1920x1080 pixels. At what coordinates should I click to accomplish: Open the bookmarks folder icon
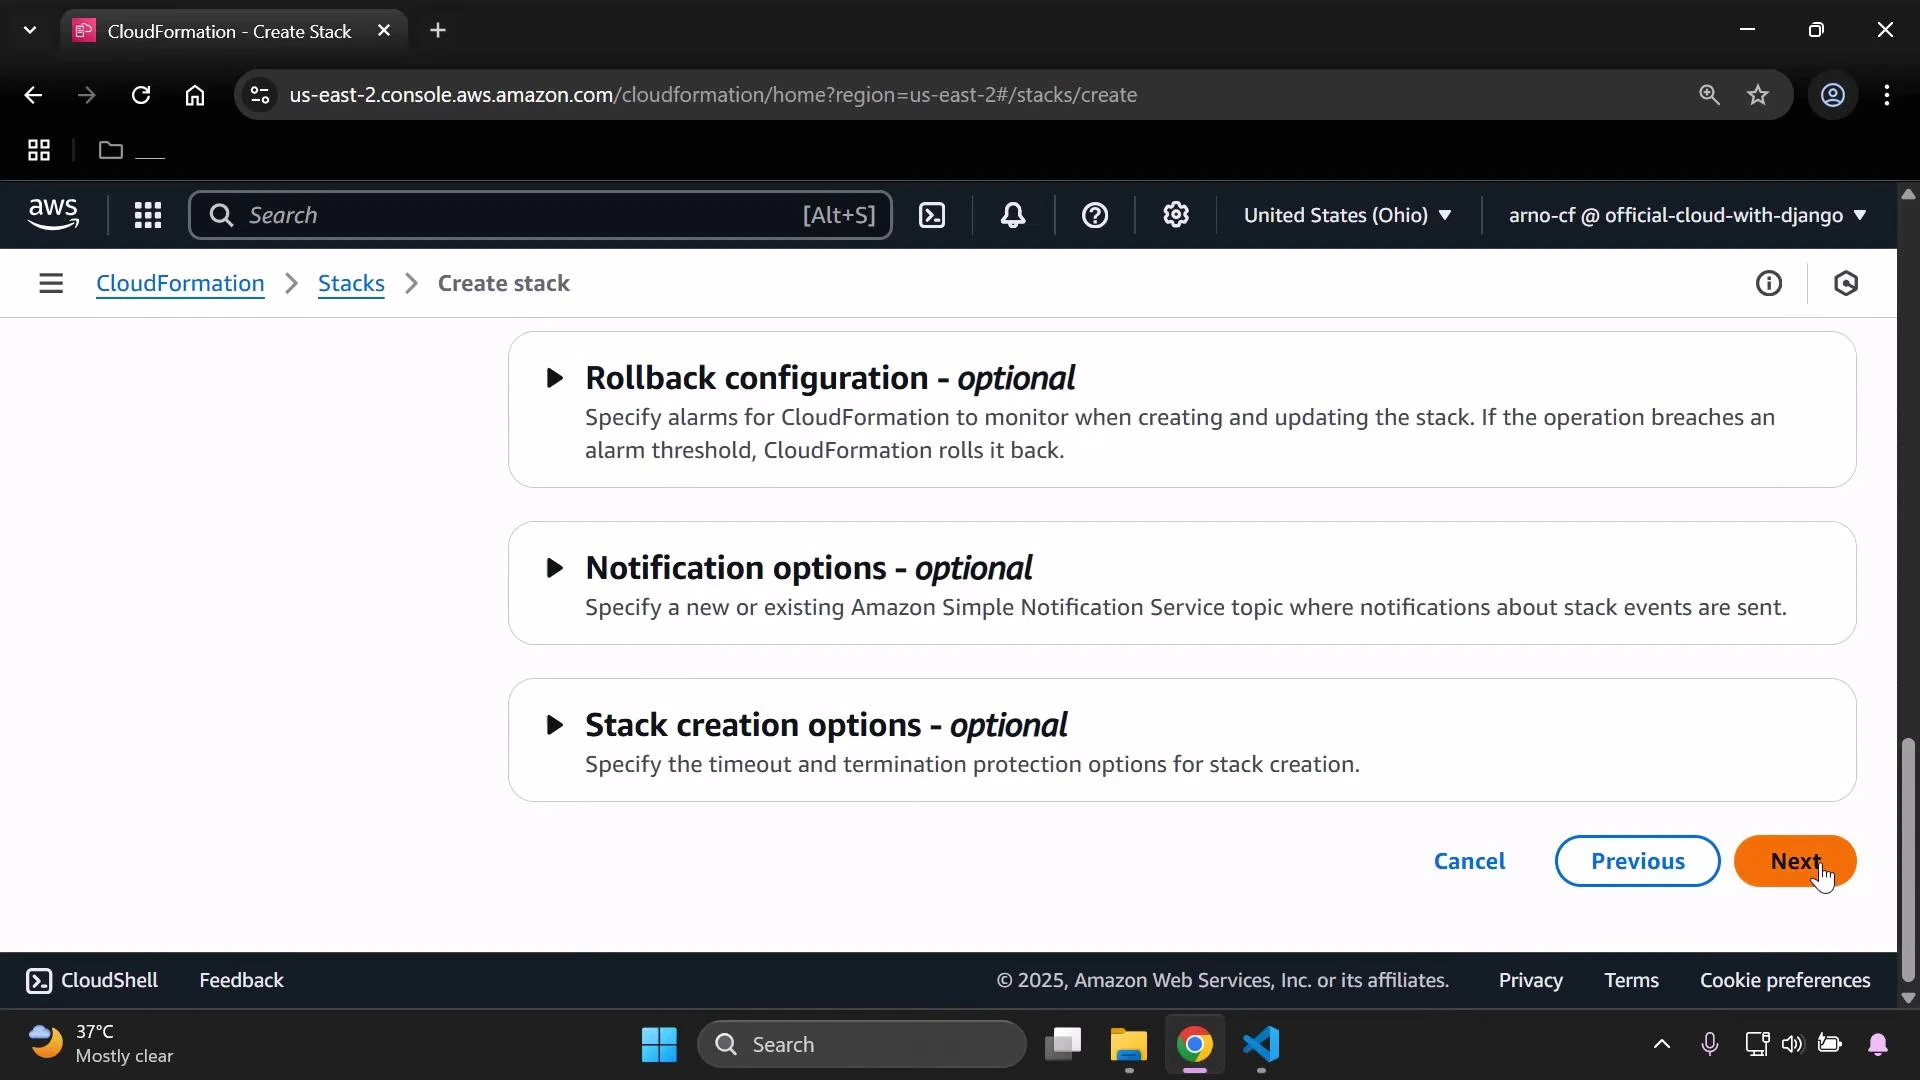(111, 151)
